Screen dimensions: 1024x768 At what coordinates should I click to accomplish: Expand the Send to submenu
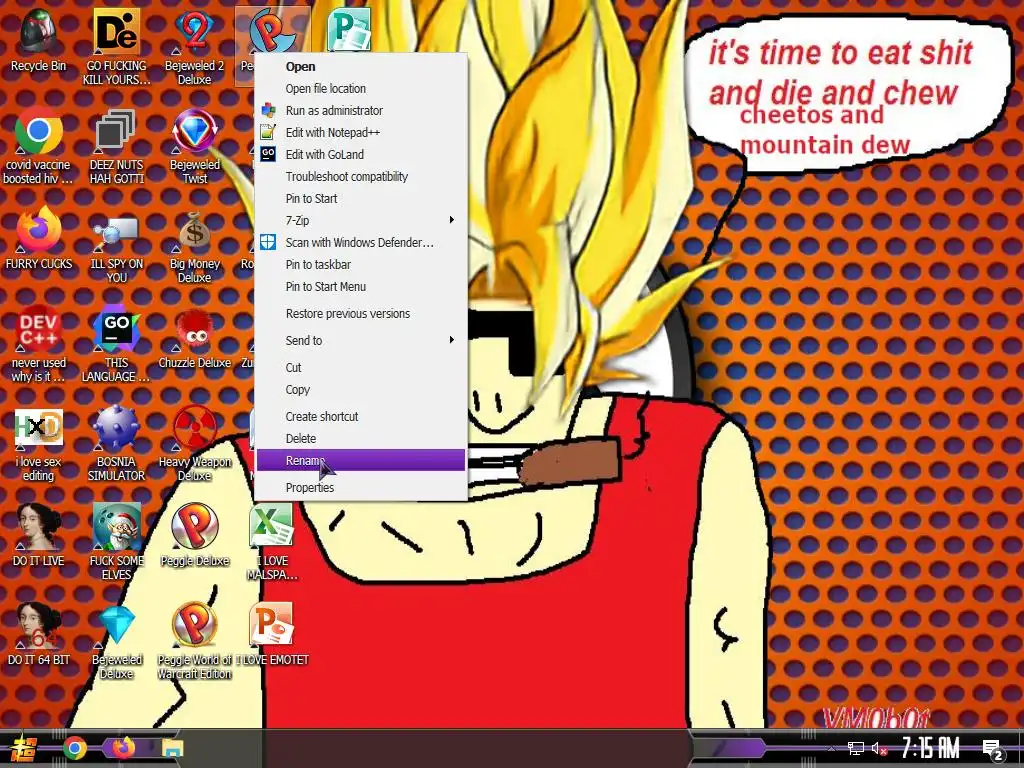(x=360, y=341)
